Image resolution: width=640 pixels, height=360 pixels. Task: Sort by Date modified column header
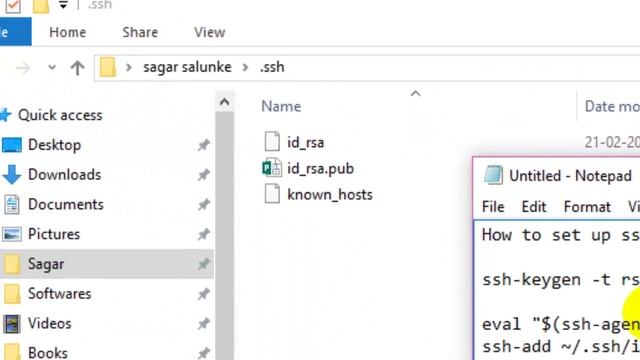[612, 107]
